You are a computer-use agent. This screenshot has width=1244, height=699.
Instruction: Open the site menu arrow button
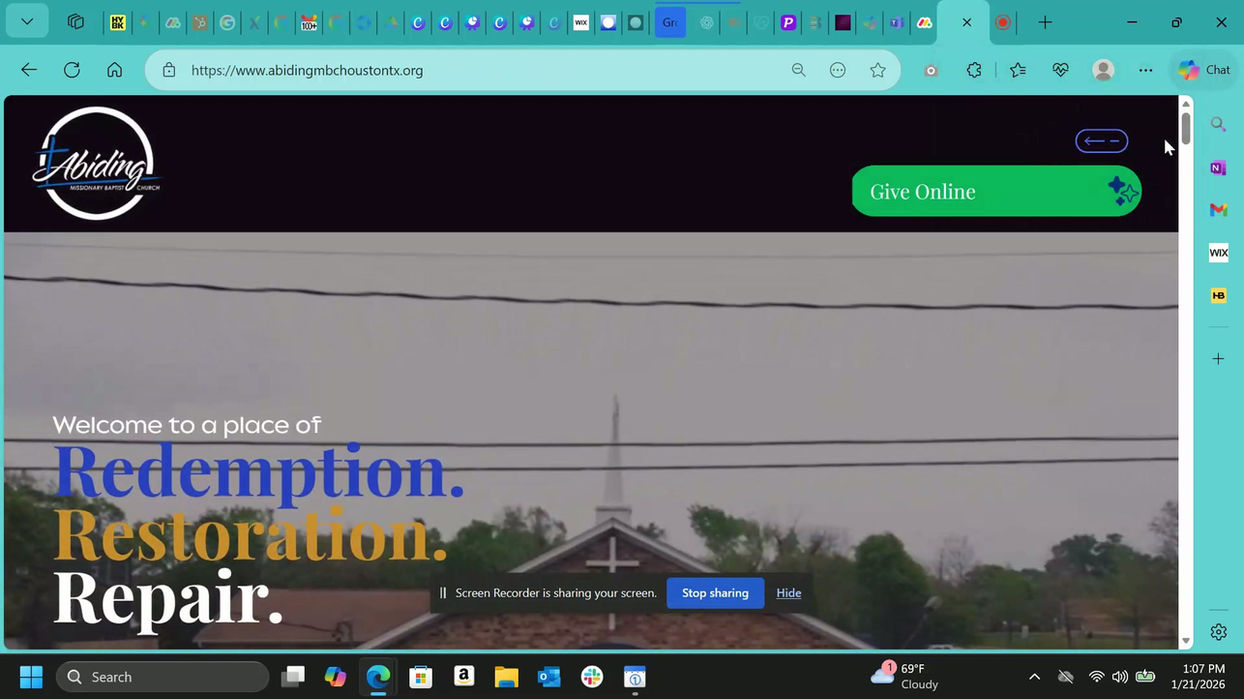click(1101, 141)
